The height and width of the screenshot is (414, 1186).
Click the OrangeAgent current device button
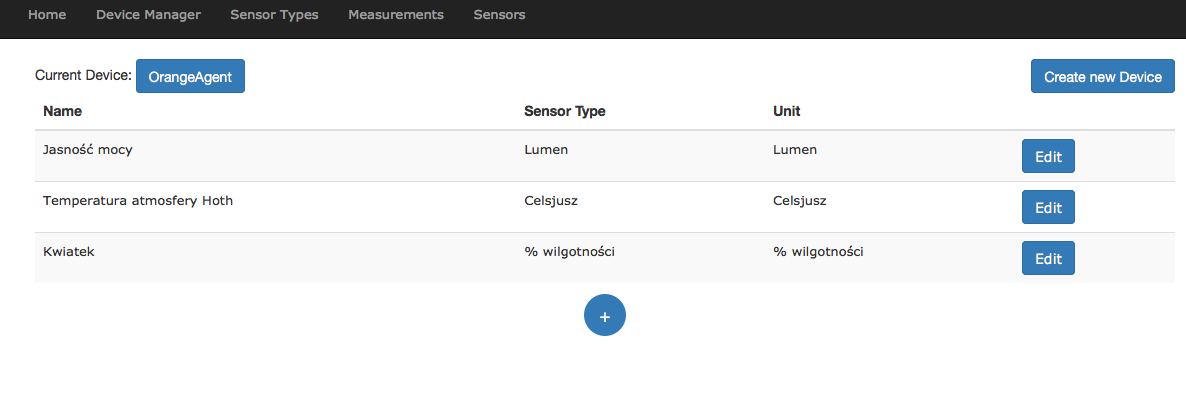(190, 76)
